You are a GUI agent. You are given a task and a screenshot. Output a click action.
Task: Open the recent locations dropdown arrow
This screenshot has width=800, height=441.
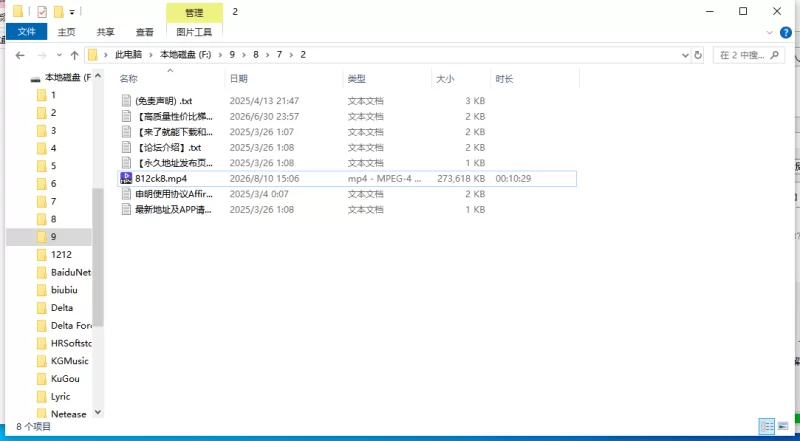tap(60, 55)
